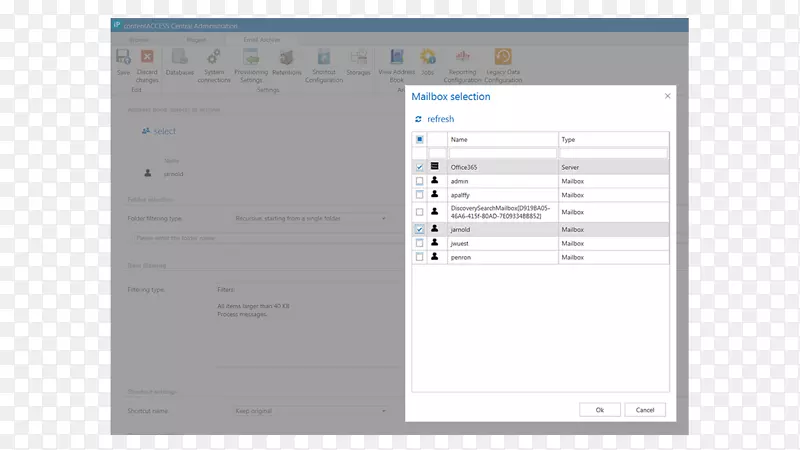This screenshot has width=800, height=450.
Task: Click the Discard changes icon
Action: [x=147, y=57]
